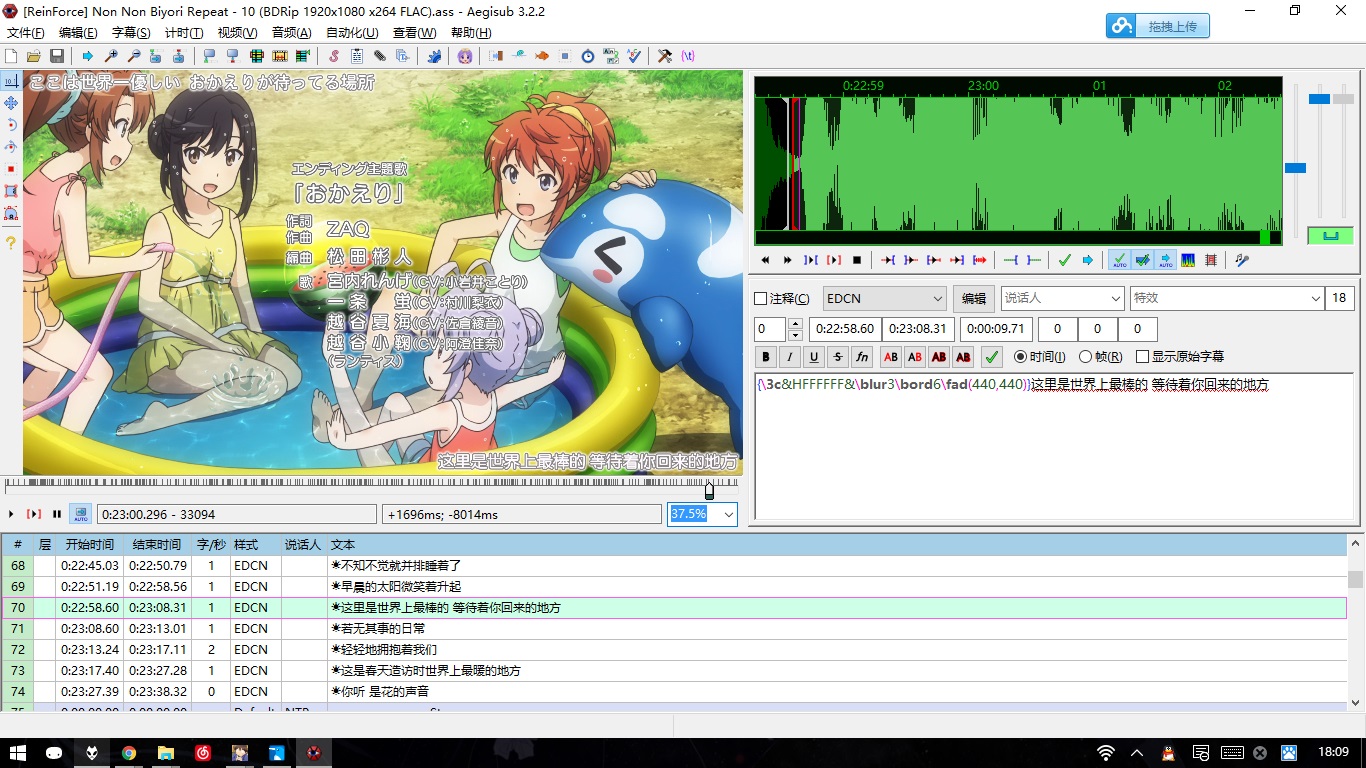Viewport: 1366px width, 768px height.
Task: Stop audio playback with square icon
Action: pos(857,260)
